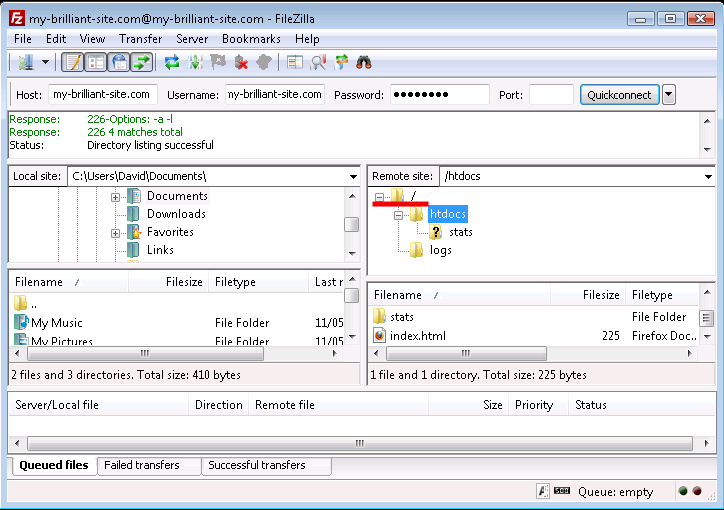Viewport: 724px width, 510px height.
Task: Search for files with binoculars icon
Action: tap(364, 62)
